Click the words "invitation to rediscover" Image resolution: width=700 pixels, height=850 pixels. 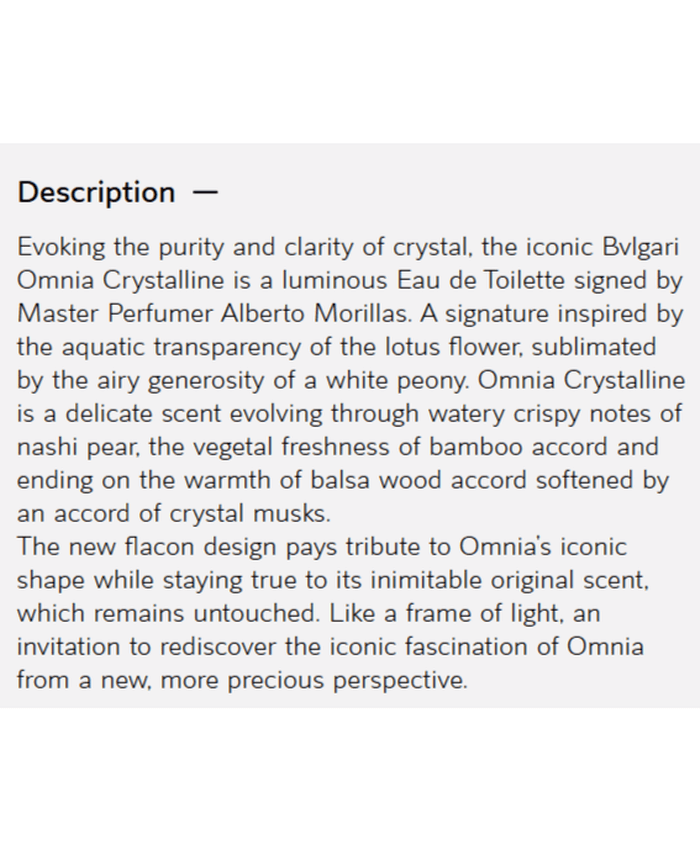click(160, 647)
